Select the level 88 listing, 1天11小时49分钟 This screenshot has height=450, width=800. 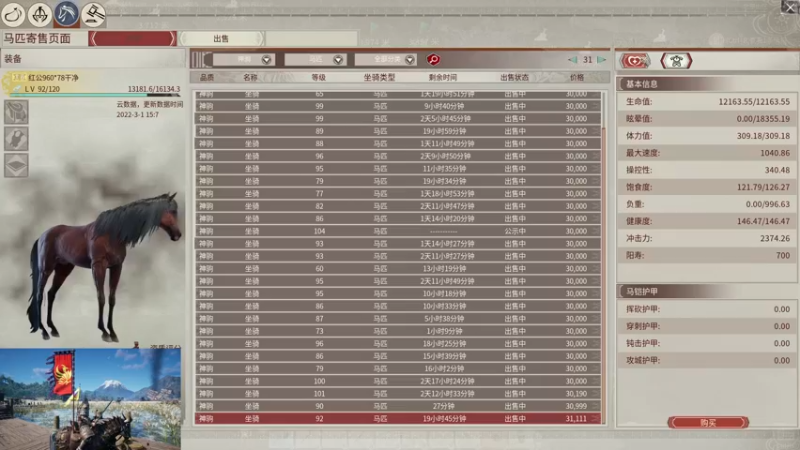(397, 143)
